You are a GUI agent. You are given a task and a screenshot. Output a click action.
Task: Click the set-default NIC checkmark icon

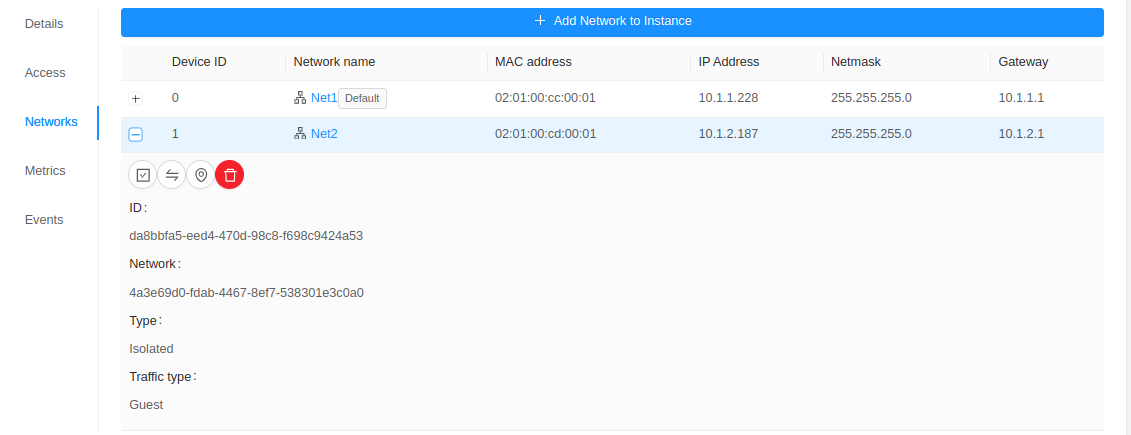(x=143, y=175)
